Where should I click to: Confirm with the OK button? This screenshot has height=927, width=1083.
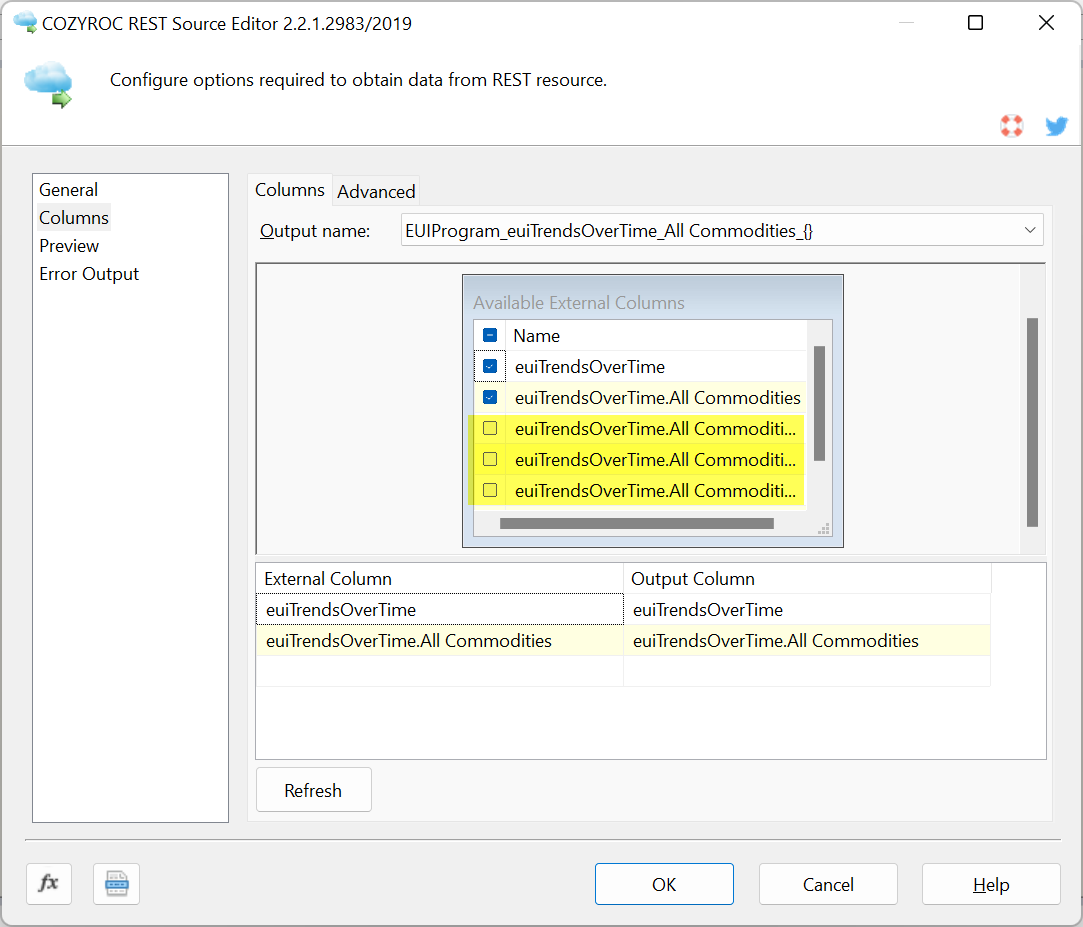(x=664, y=884)
